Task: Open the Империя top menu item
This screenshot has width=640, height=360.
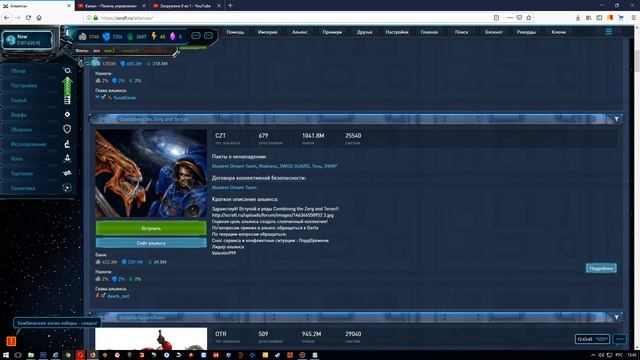Action: coord(268,32)
